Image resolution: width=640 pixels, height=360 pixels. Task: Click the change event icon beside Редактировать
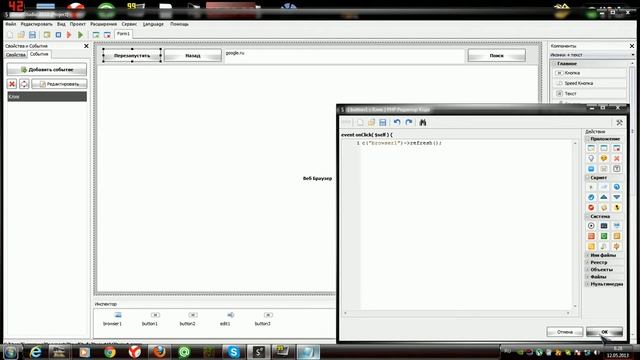24,84
